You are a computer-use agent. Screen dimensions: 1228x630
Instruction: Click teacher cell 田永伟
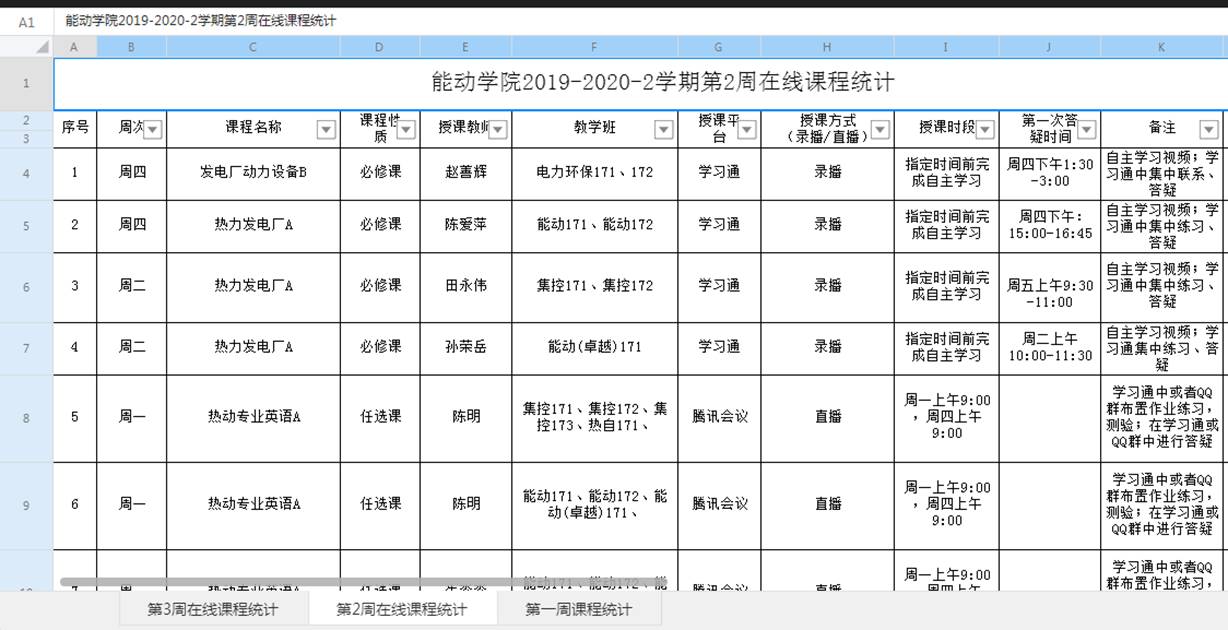point(466,286)
